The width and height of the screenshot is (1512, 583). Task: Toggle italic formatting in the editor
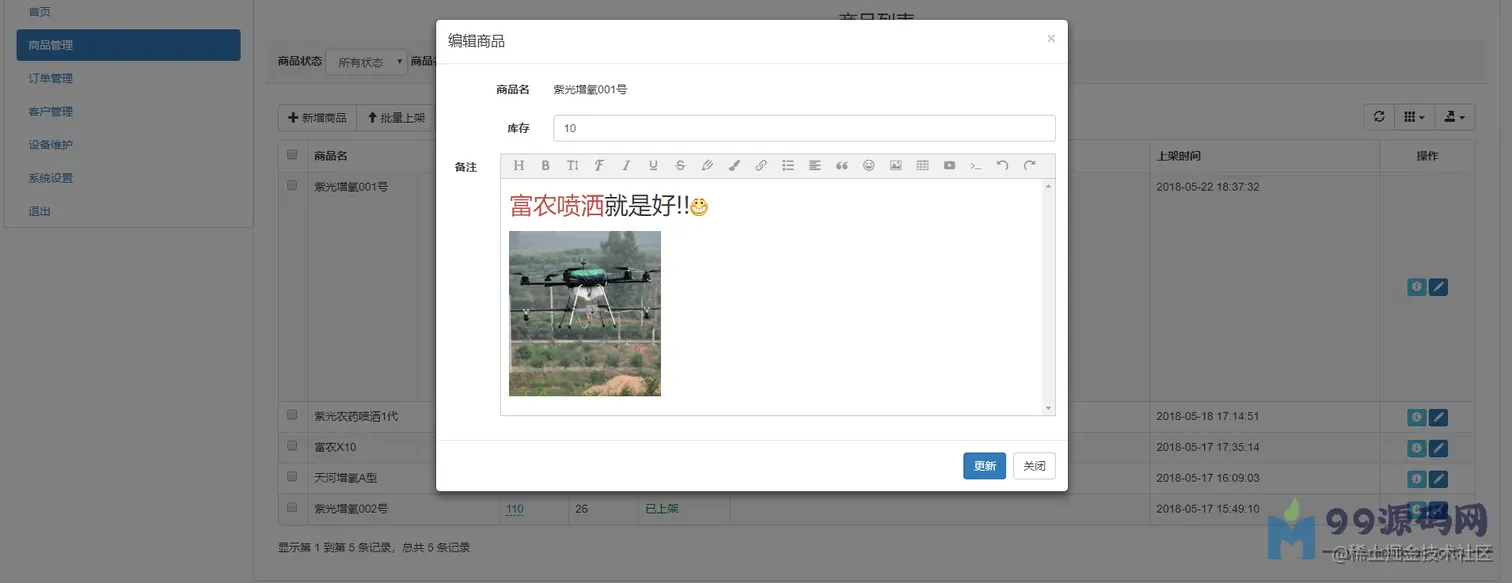tap(626, 166)
